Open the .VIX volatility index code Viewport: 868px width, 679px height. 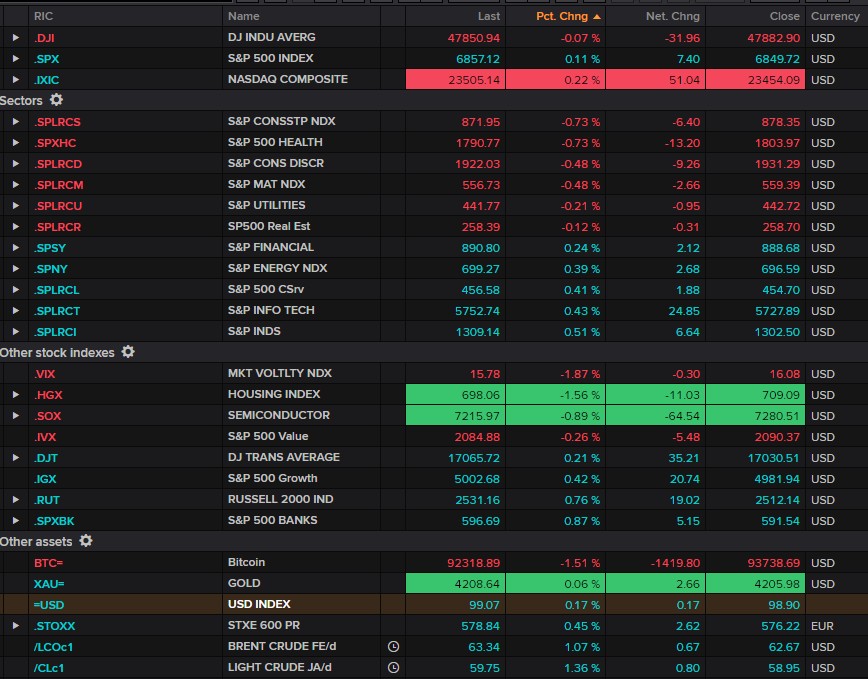coord(44,373)
